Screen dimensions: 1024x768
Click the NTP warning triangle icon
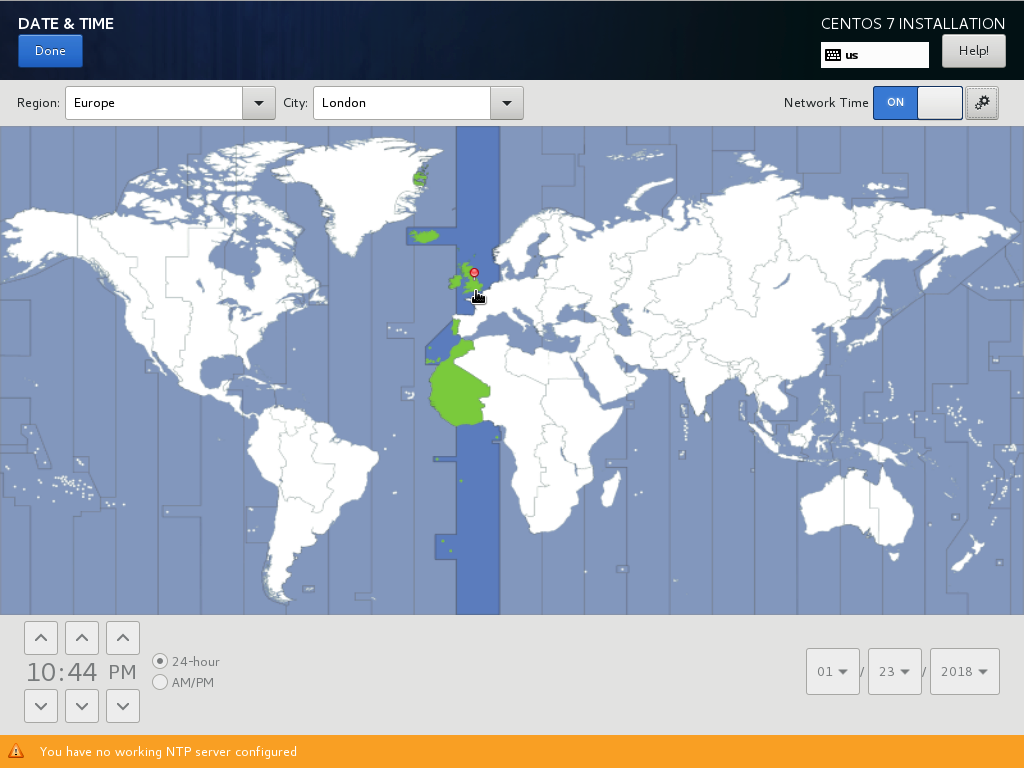point(16,752)
